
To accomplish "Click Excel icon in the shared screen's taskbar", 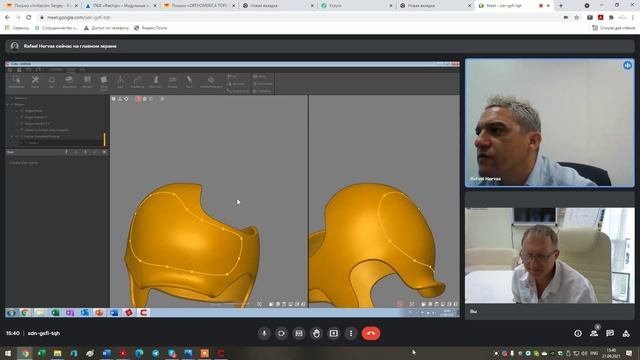I will (55, 313).
